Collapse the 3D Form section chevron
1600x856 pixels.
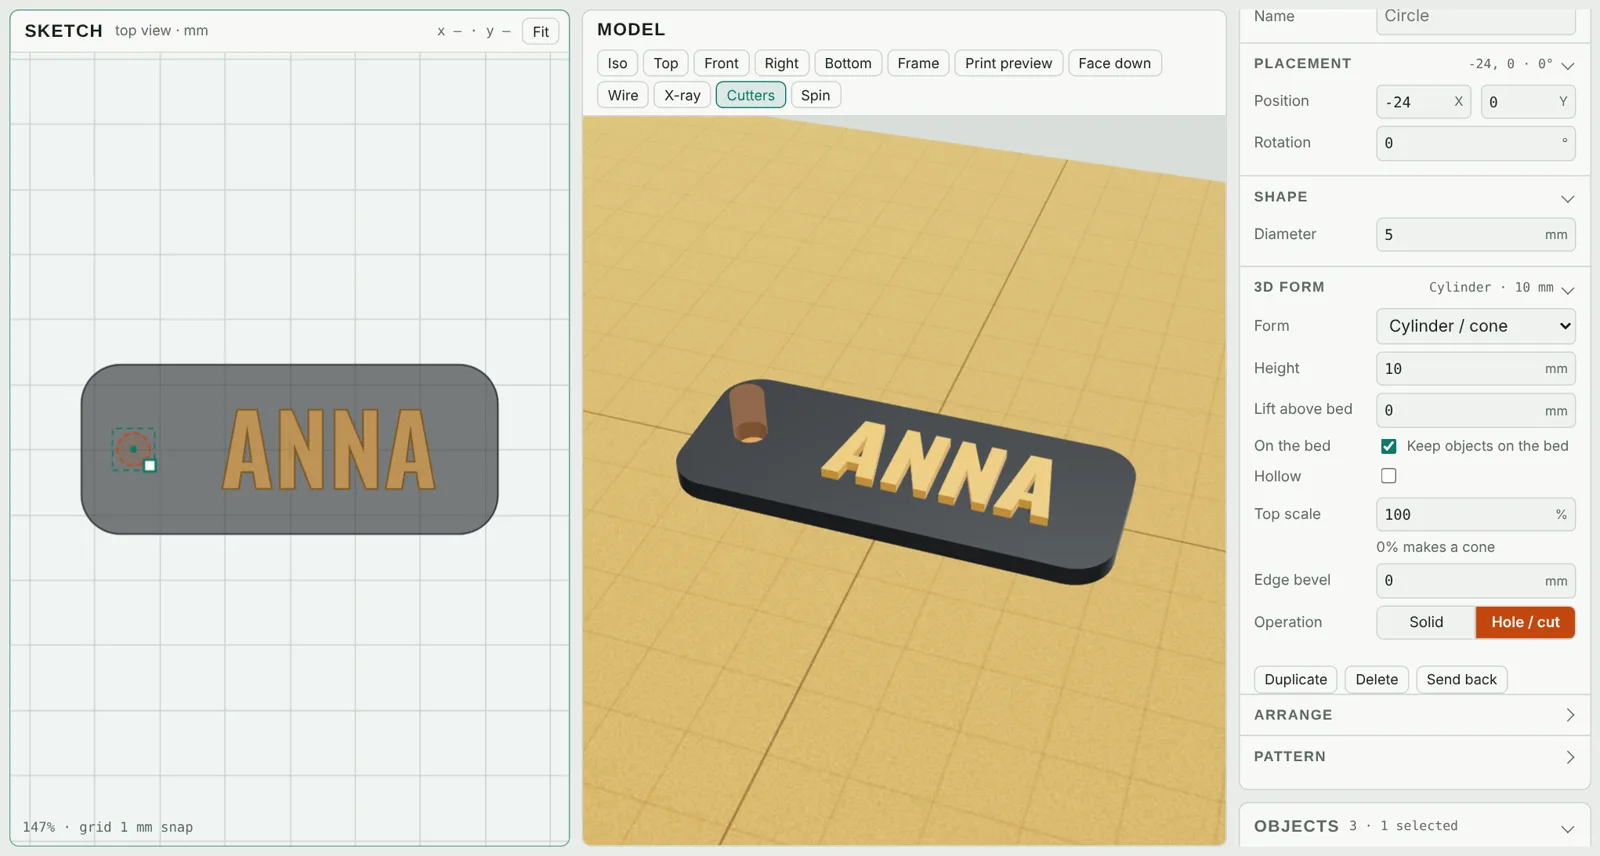coord(1567,289)
